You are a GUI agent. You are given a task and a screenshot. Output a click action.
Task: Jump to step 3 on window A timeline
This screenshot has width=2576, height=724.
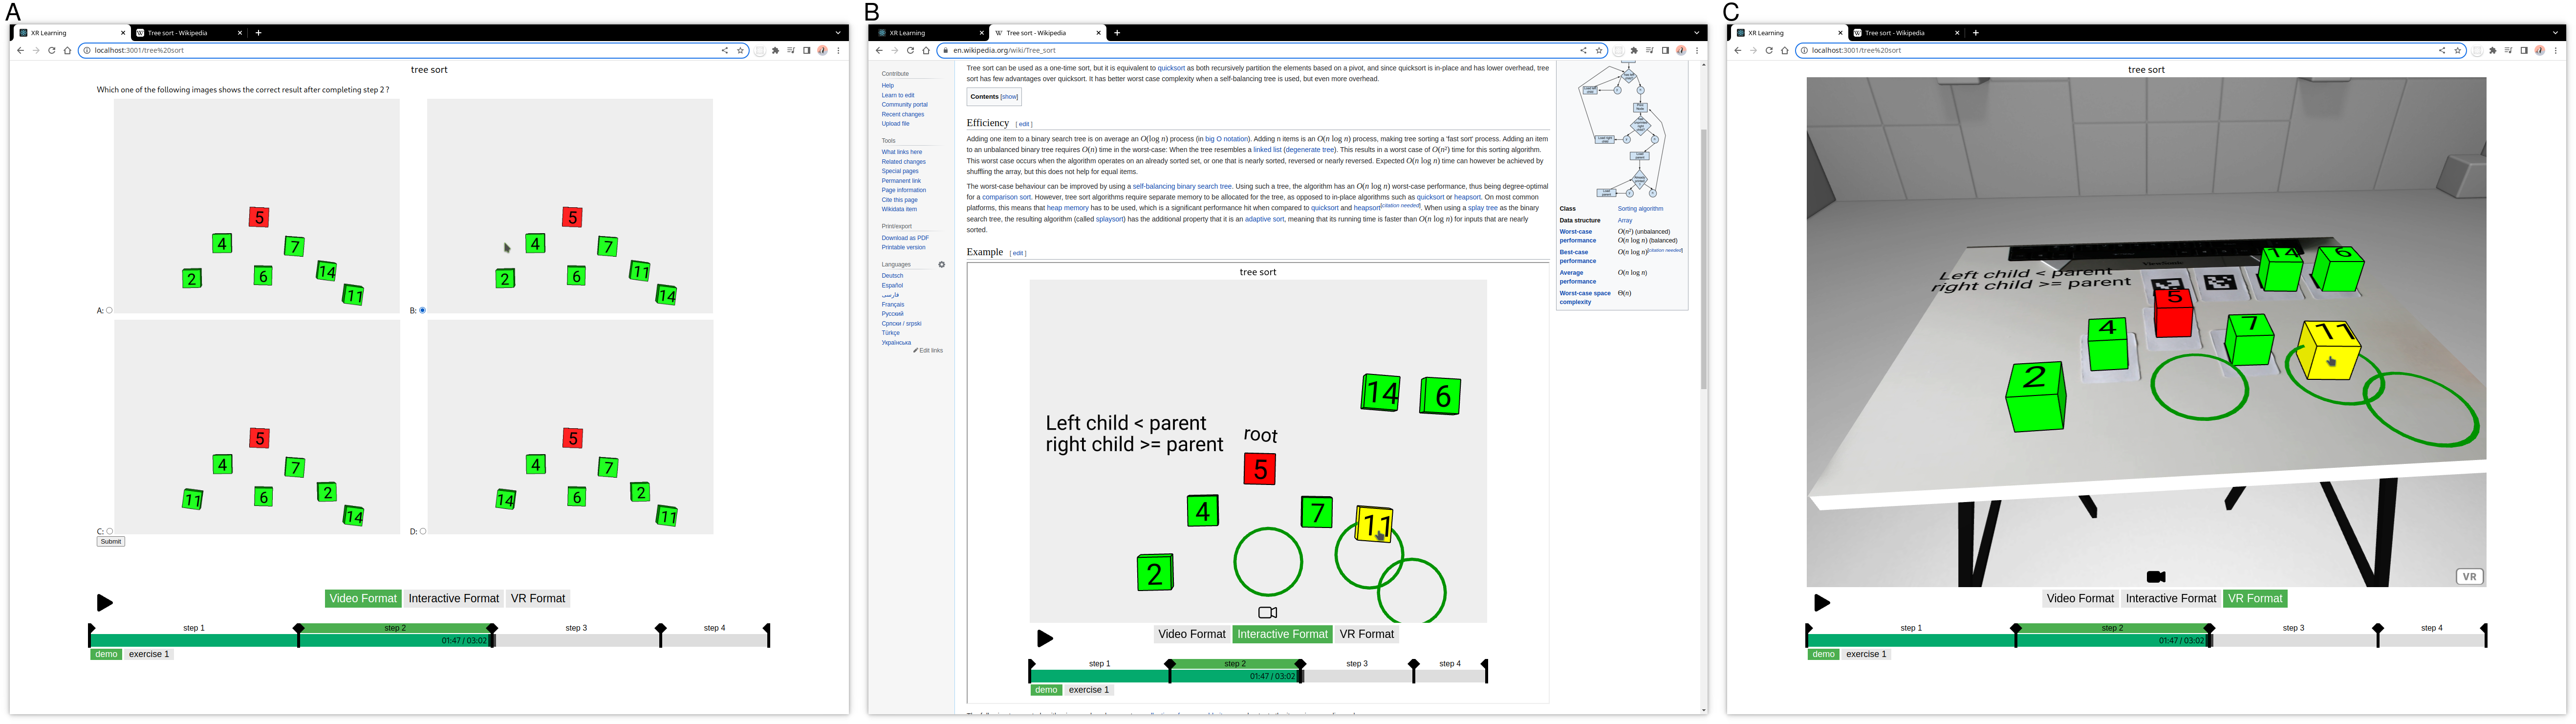[x=576, y=628]
